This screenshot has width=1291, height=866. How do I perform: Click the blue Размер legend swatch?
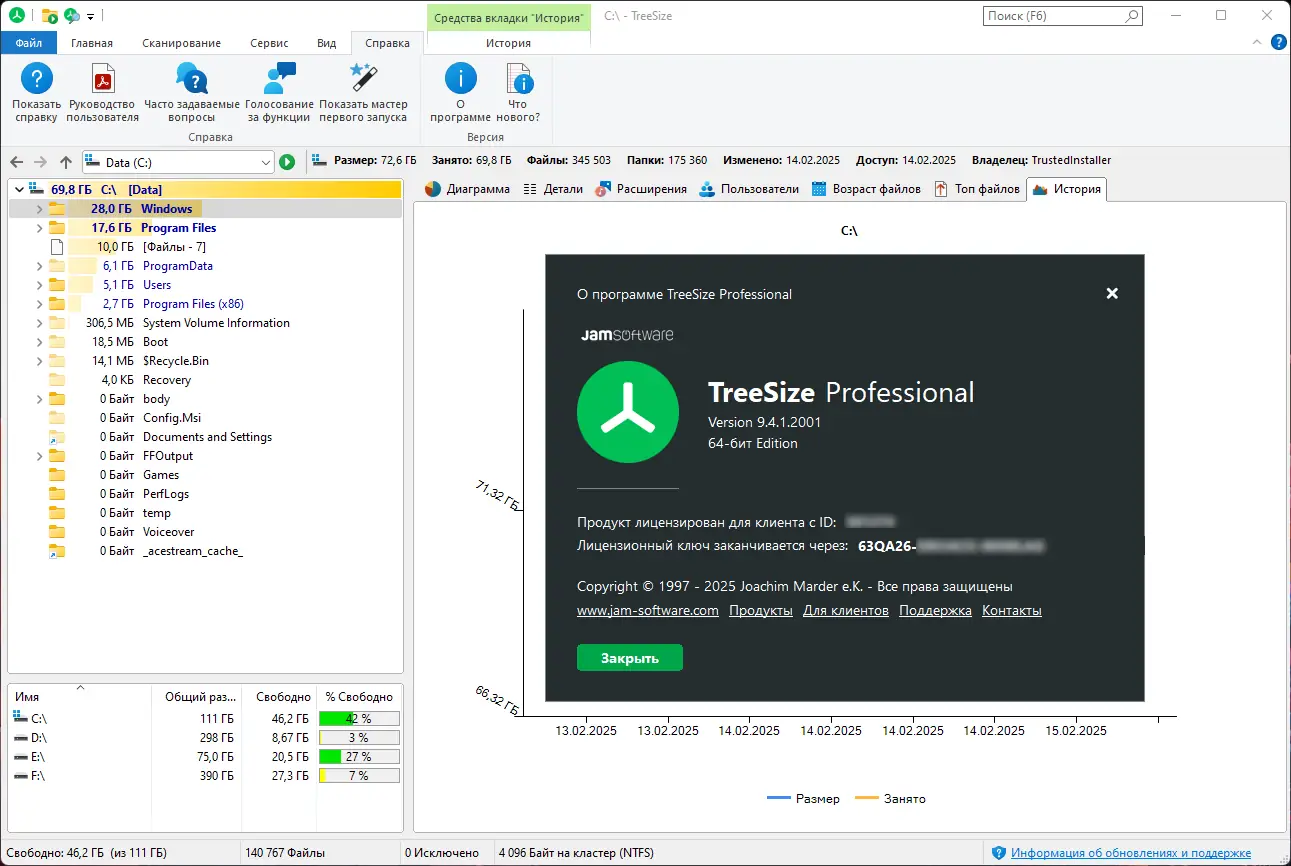point(779,798)
